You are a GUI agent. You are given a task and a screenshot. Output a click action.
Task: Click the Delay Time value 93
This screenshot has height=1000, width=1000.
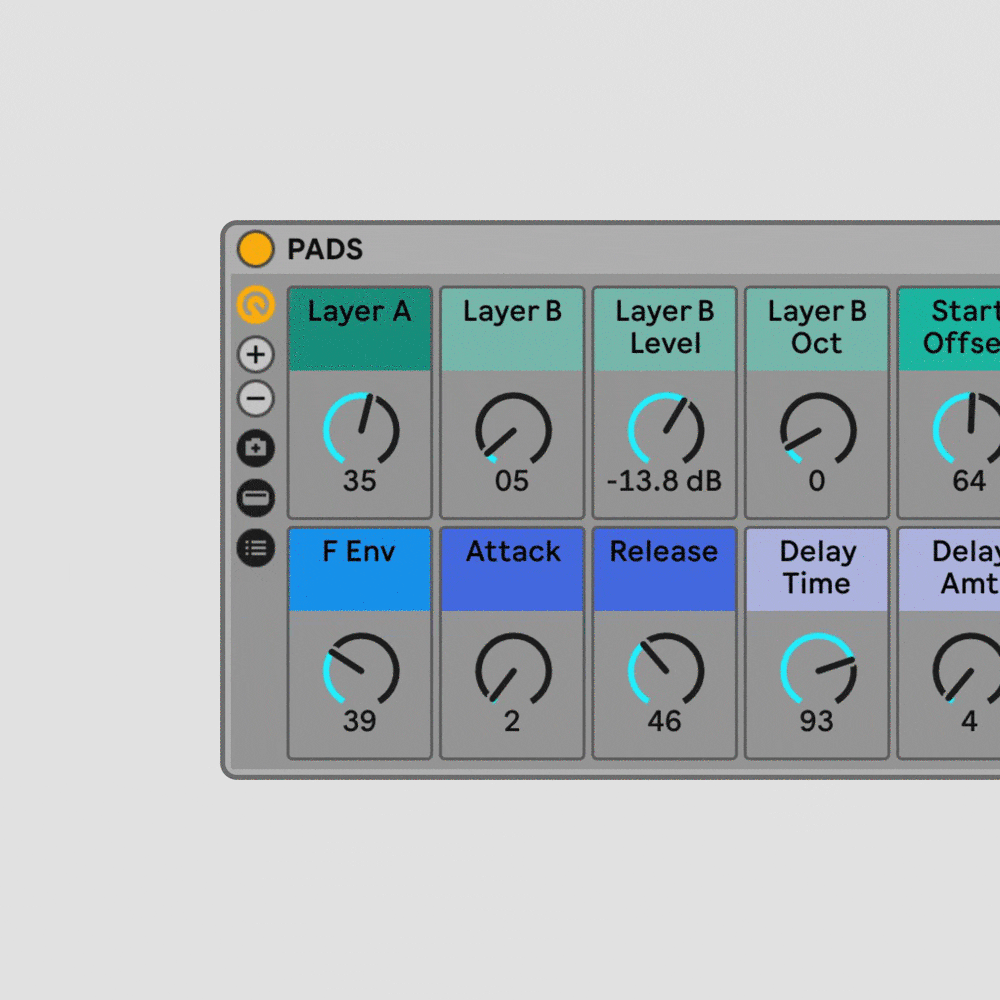pos(817,721)
